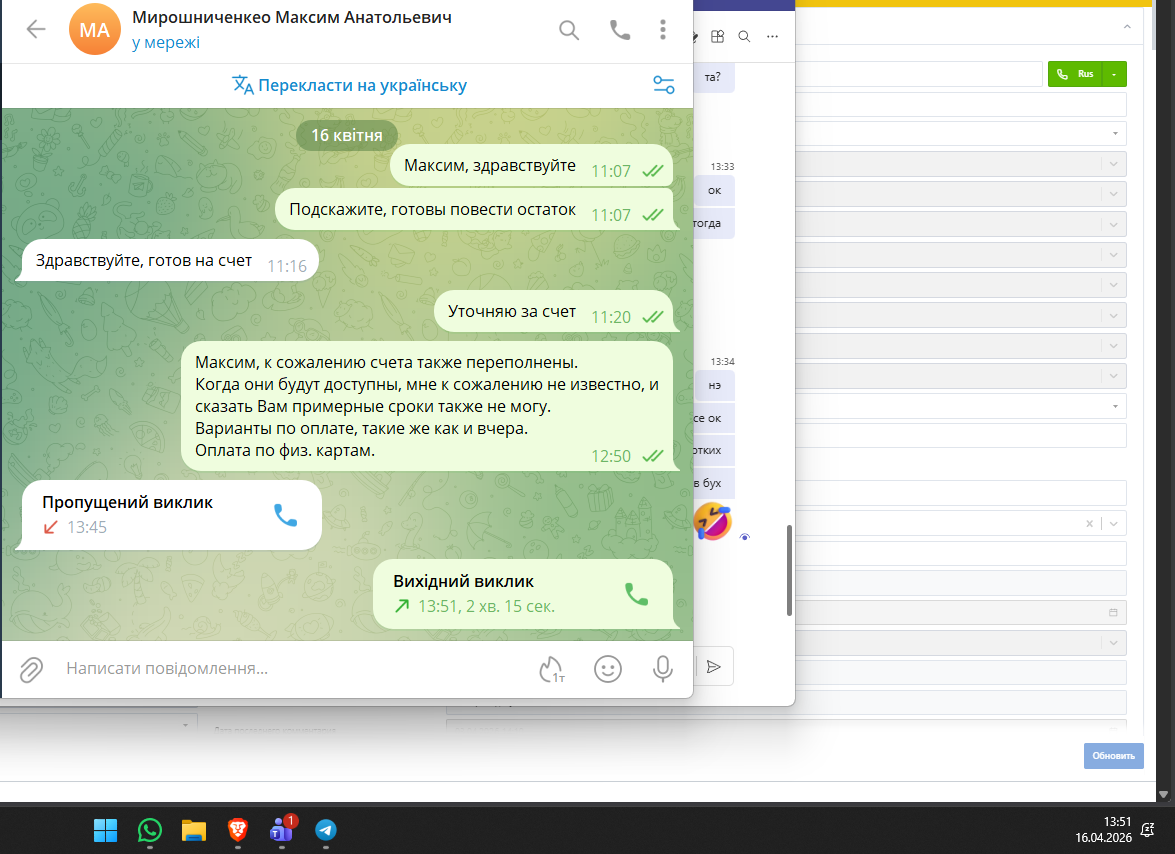Open the MA contact avatar
Viewport: 1175px width, 854px height.
[94, 30]
